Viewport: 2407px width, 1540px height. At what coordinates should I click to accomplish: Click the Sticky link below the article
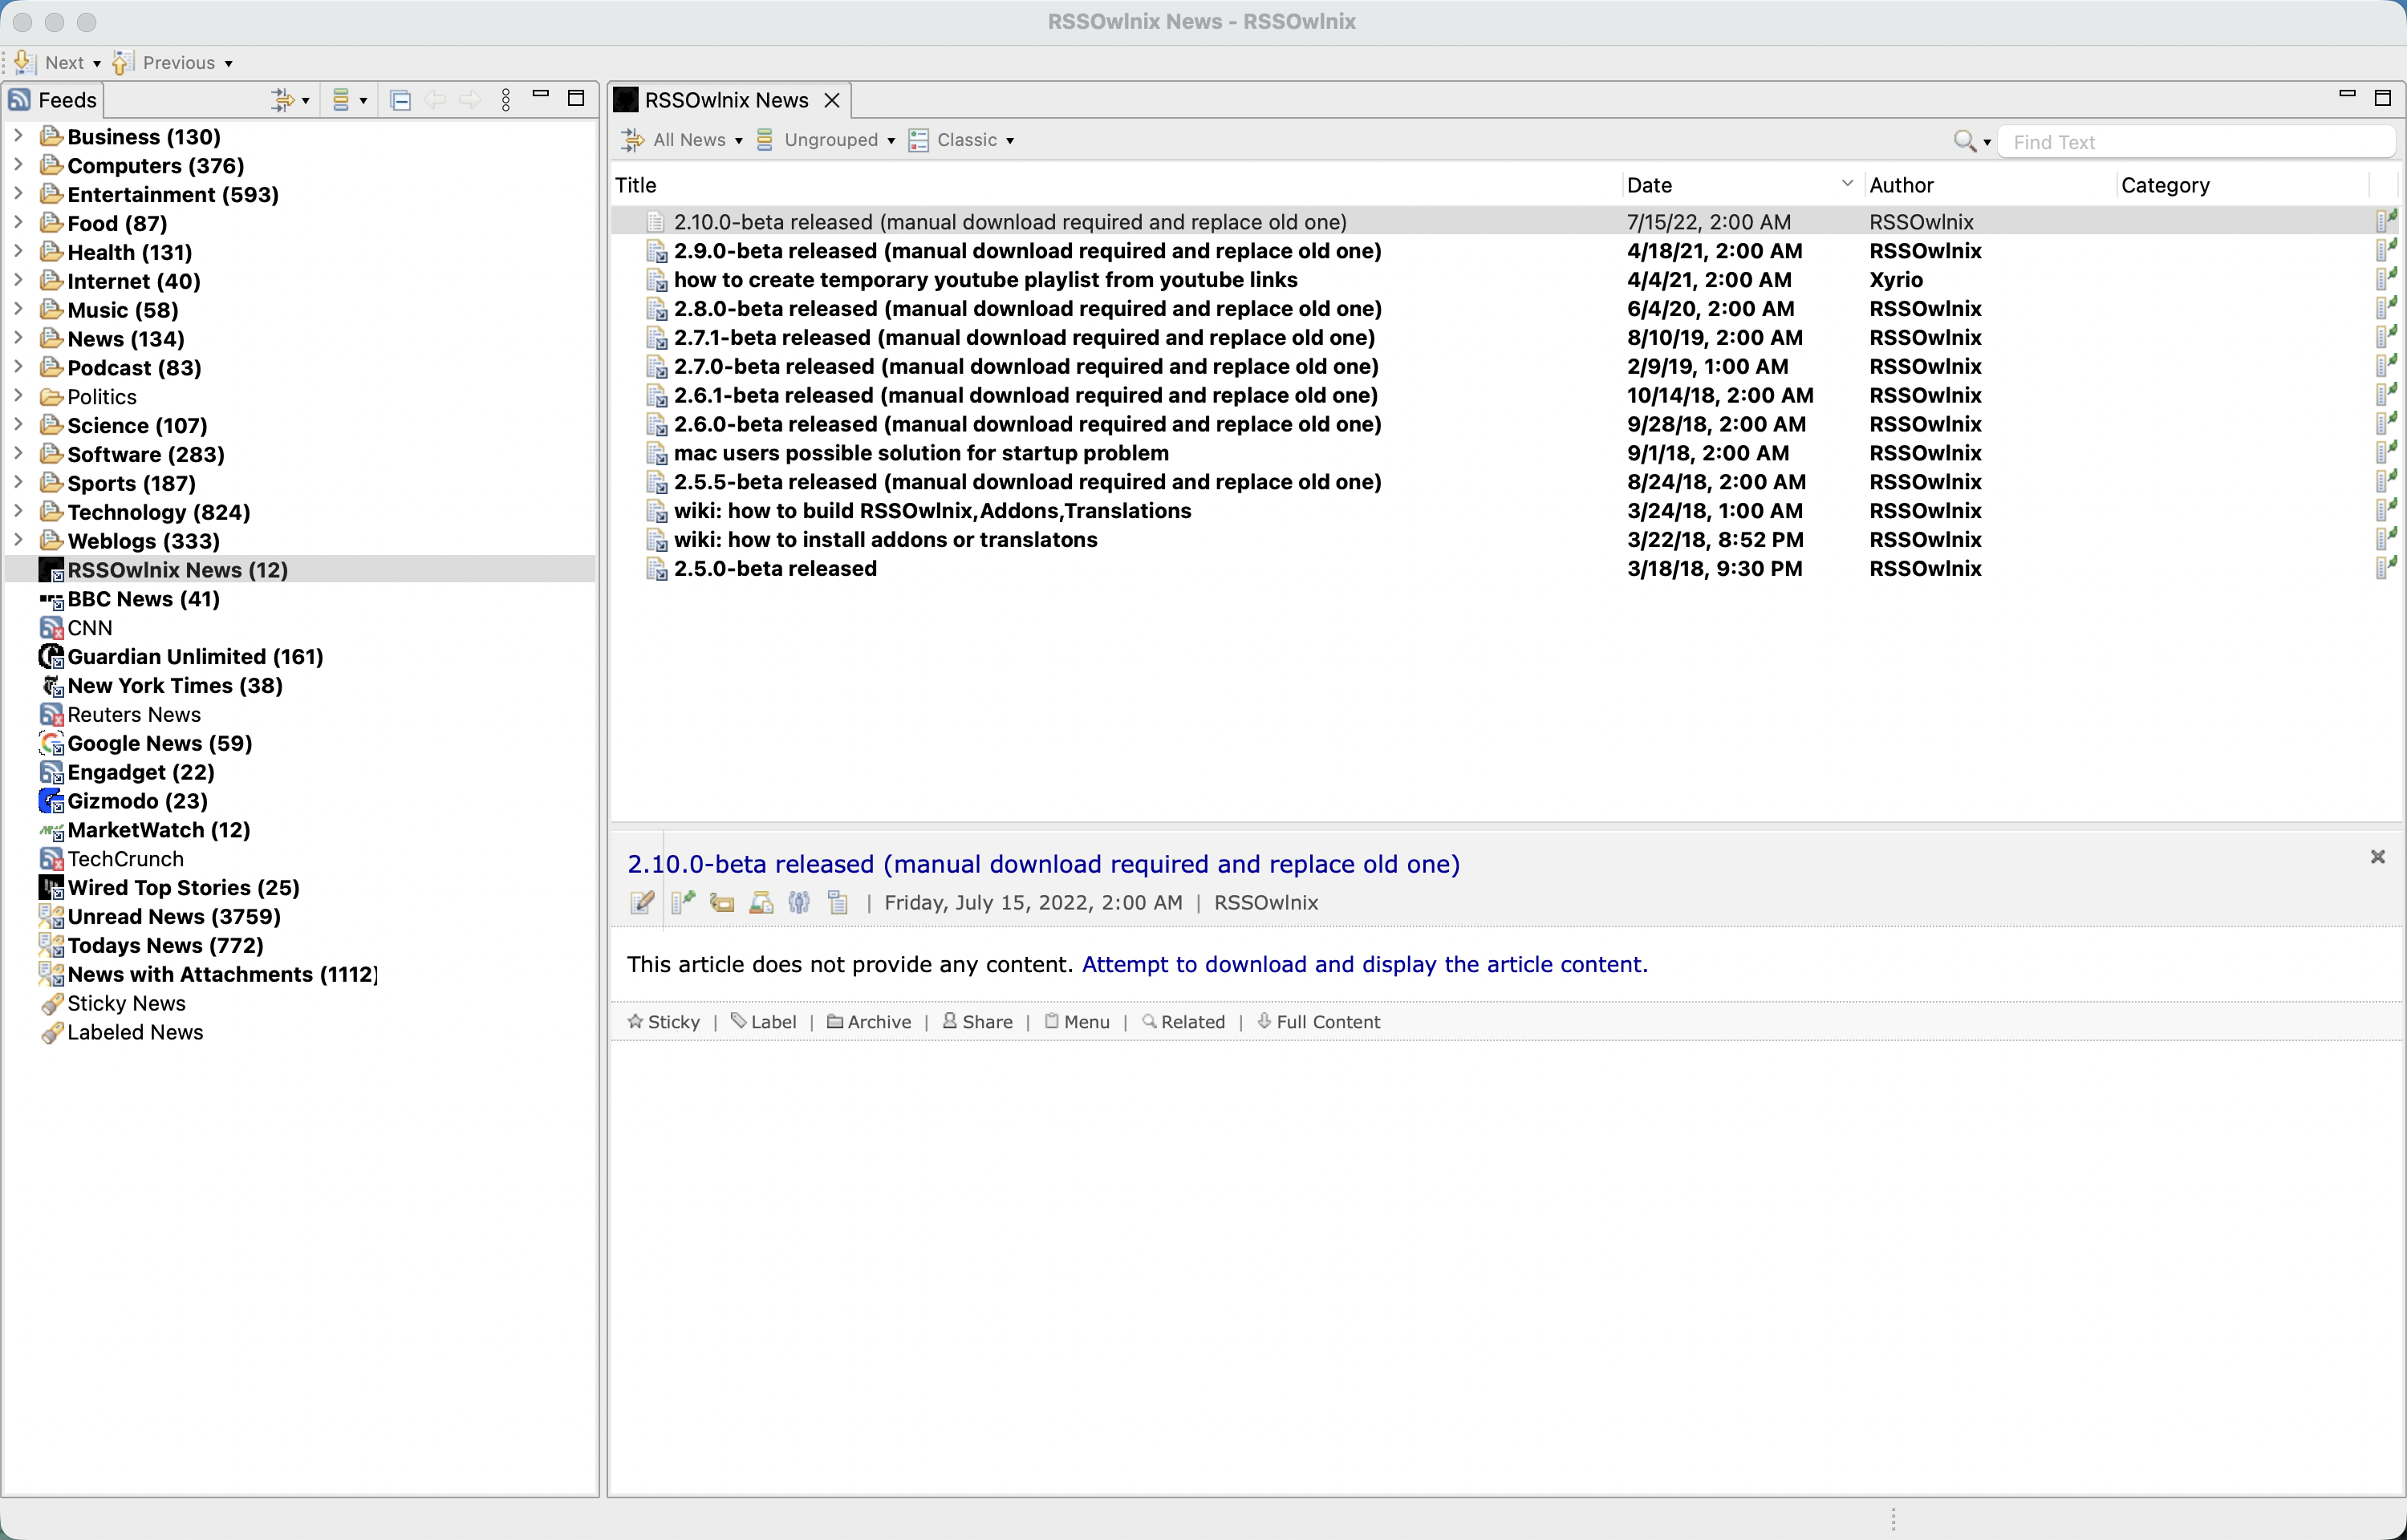tap(664, 1021)
